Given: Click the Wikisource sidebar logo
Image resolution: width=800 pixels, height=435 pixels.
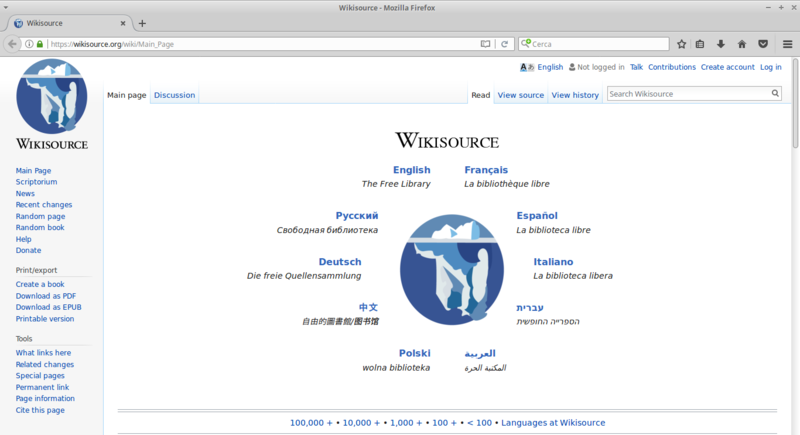Looking at the screenshot, I should [52, 105].
